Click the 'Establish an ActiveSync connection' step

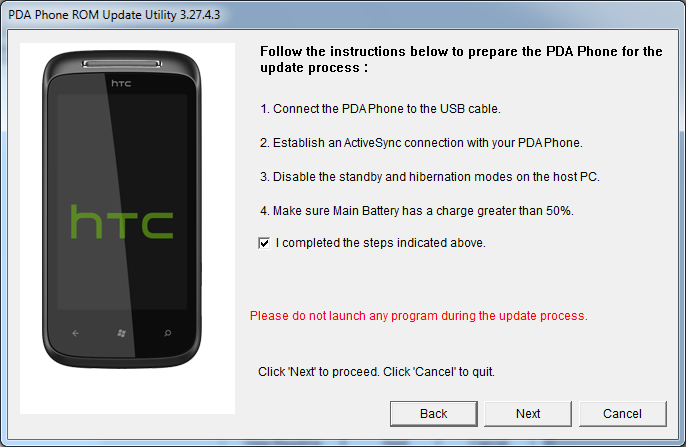(x=421, y=143)
